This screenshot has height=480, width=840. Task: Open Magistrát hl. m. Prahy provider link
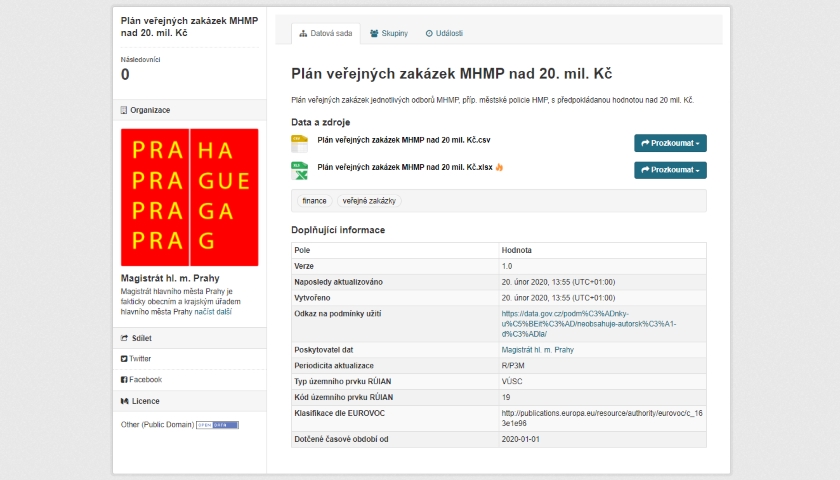537,350
